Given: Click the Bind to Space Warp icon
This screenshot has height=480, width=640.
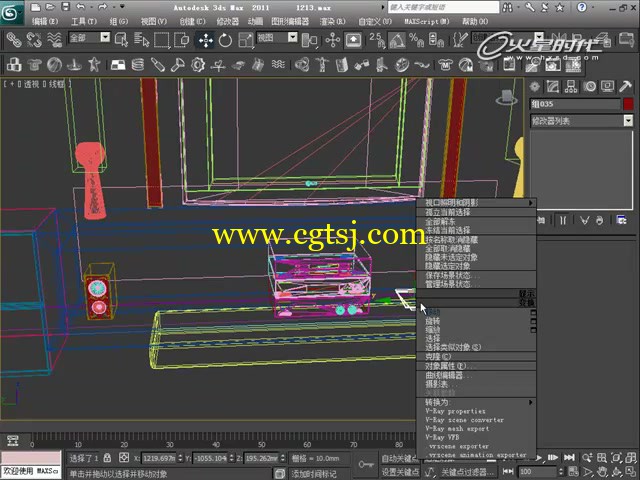Looking at the screenshot, I should [x=54, y=40].
